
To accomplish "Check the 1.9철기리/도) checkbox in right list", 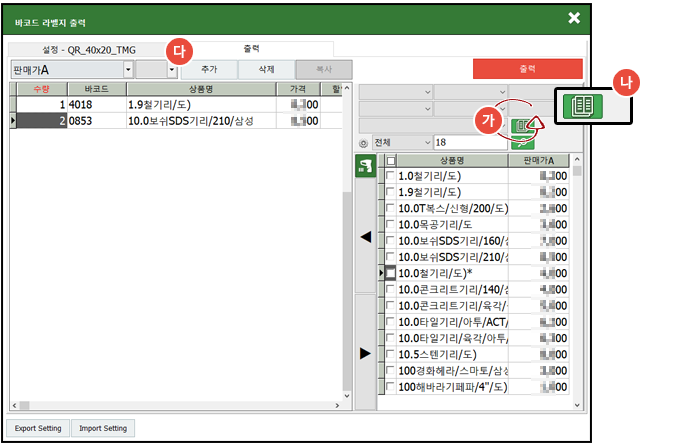I will pos(390,191).
